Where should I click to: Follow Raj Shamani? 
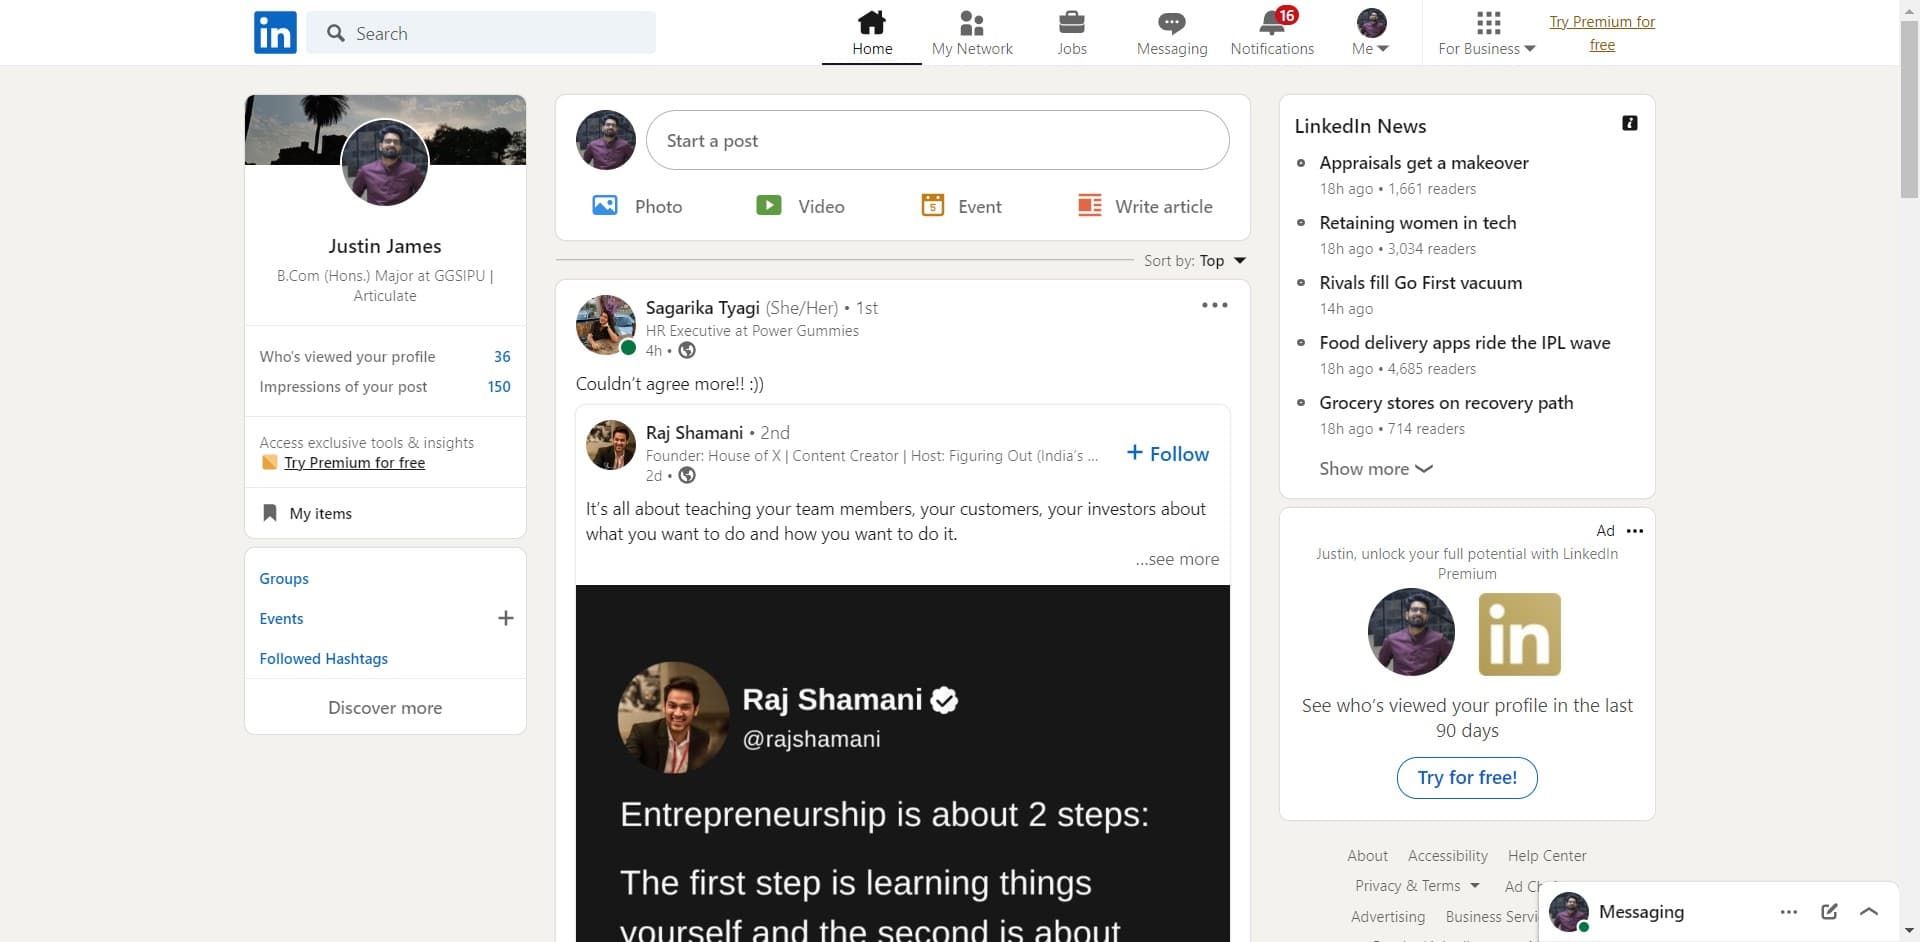tap(1167, 453)
